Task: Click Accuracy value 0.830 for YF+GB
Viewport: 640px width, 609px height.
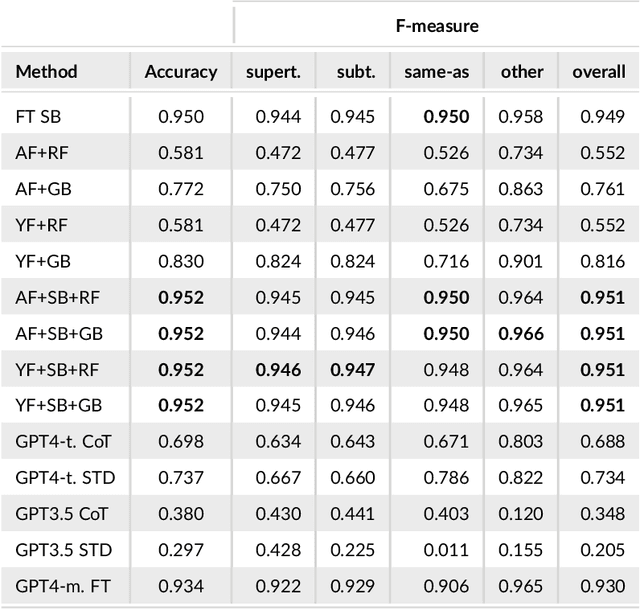Action: tap(181, 261)
